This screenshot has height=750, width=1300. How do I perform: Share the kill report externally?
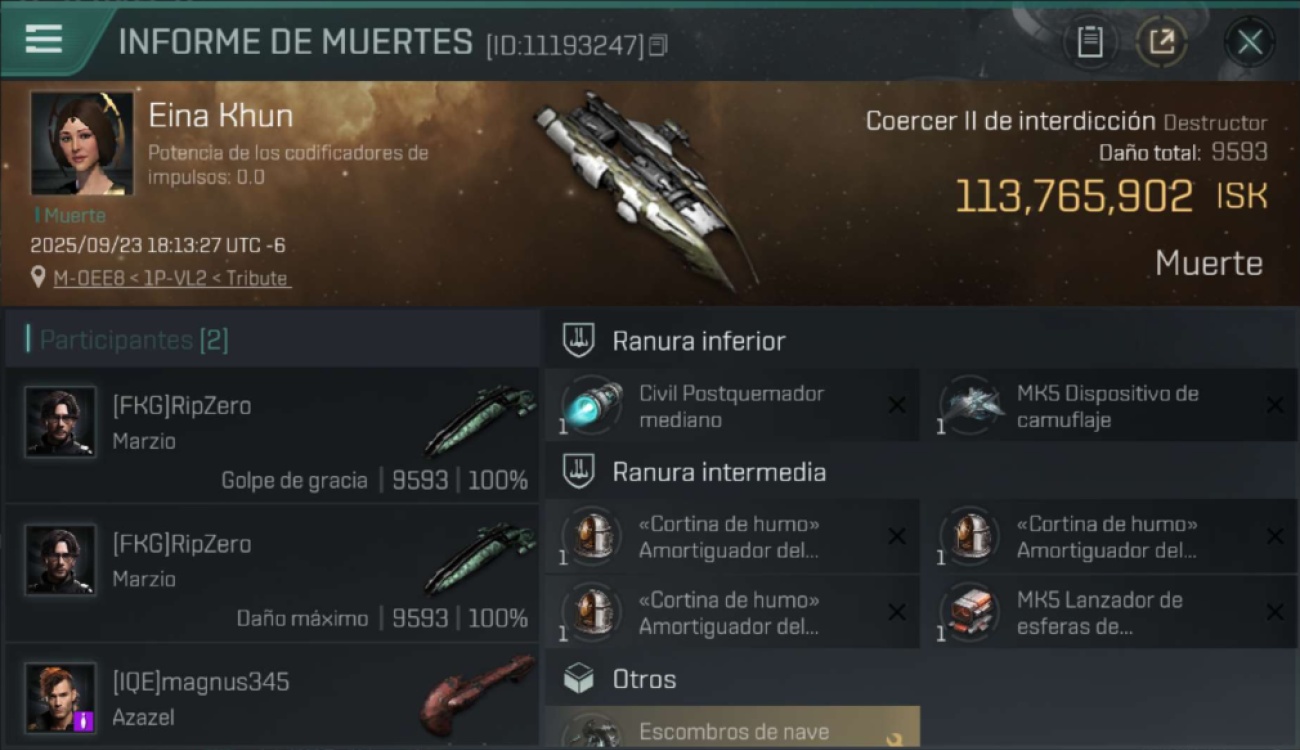click(1161, 42)
